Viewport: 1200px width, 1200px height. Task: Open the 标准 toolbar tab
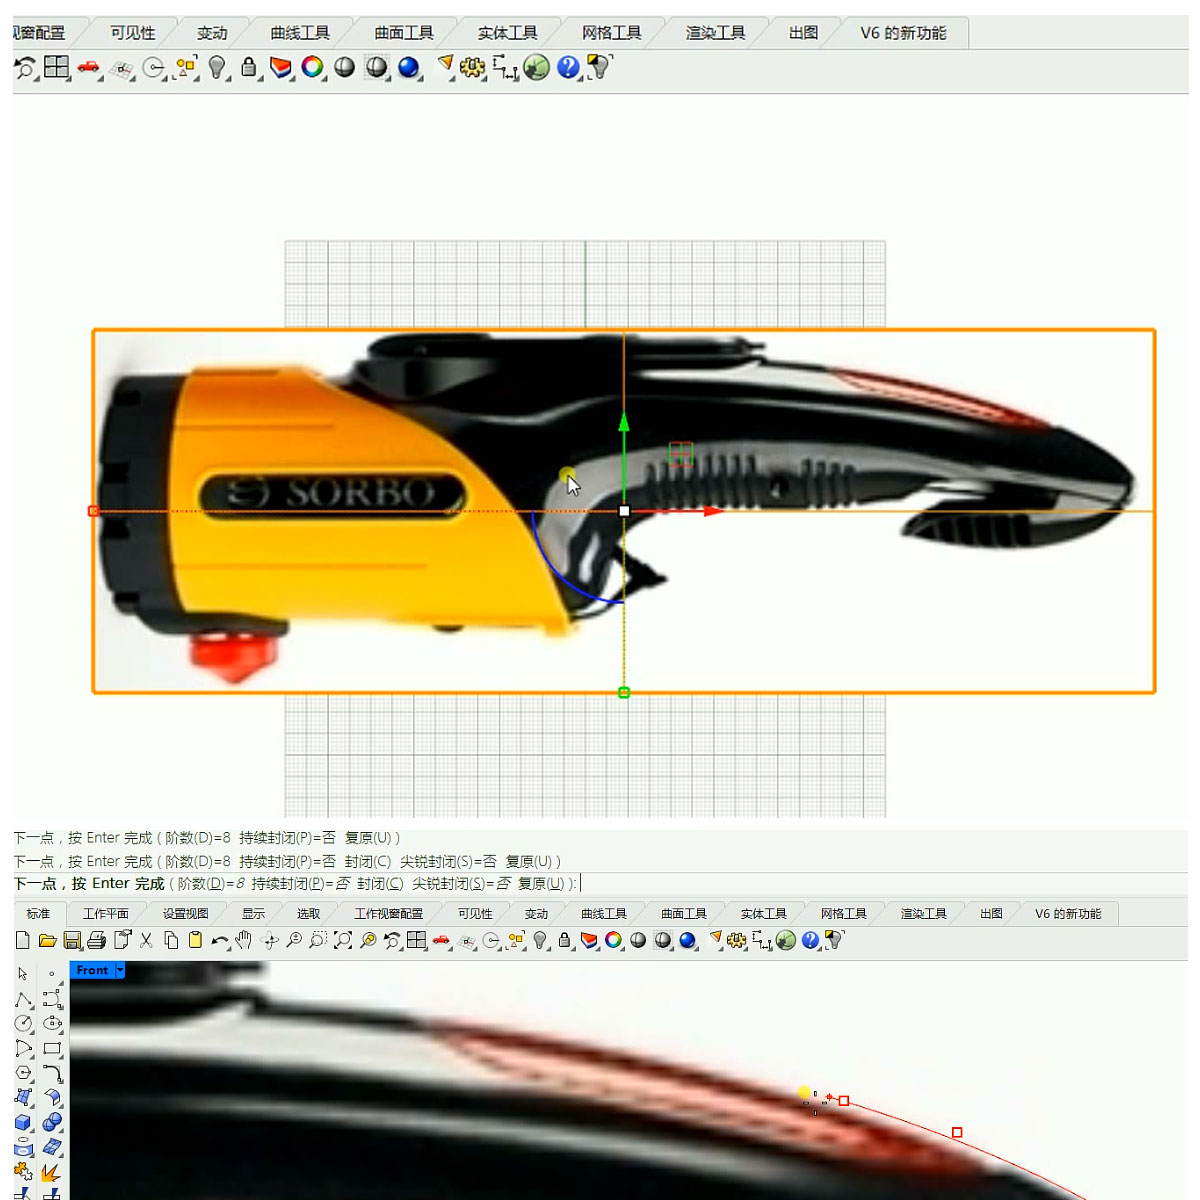point(38,914)
